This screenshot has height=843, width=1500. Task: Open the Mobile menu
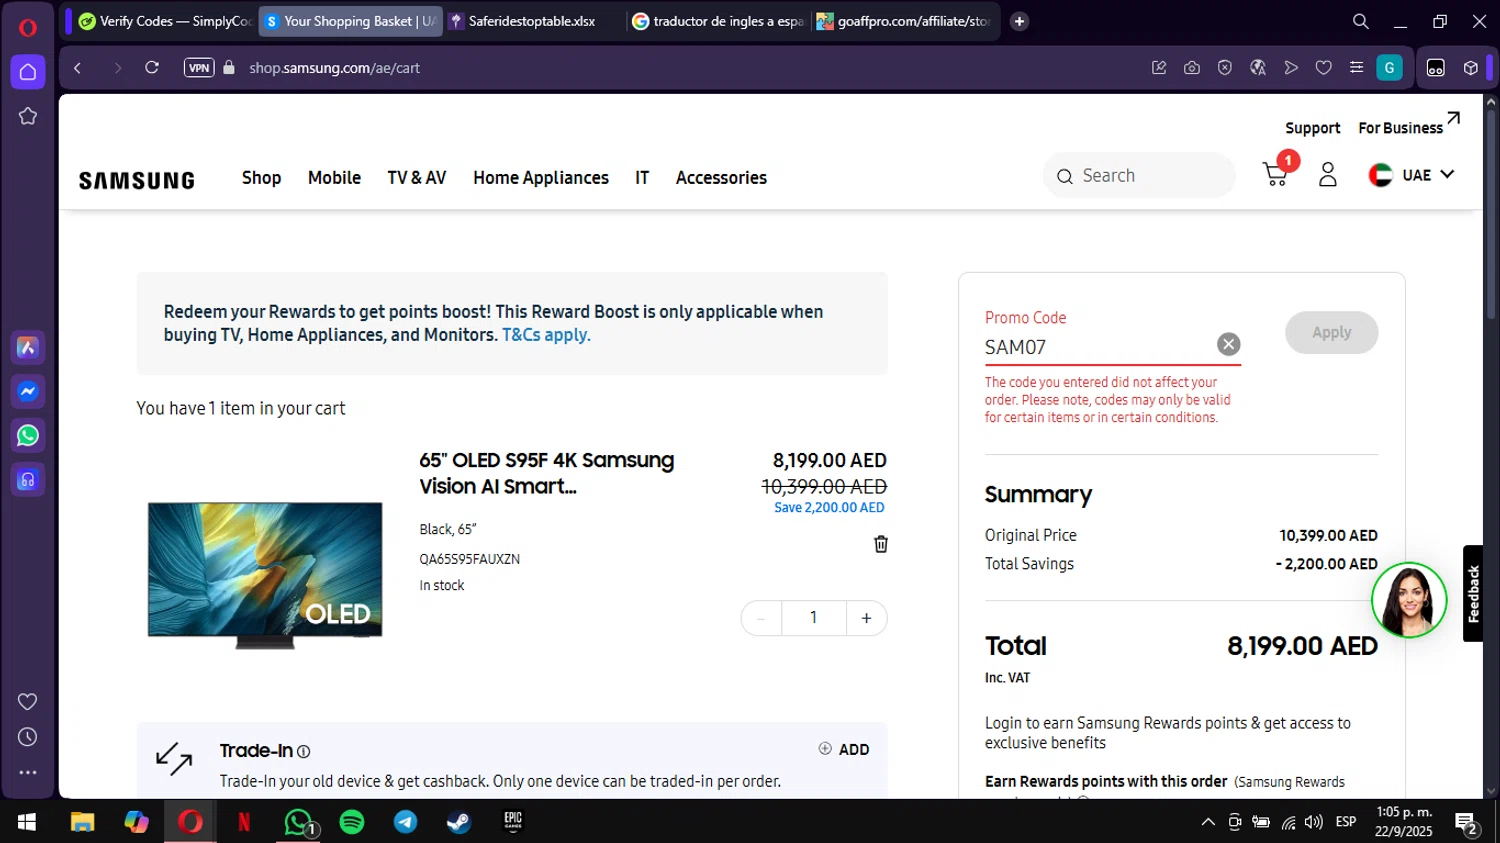(334, 177)
